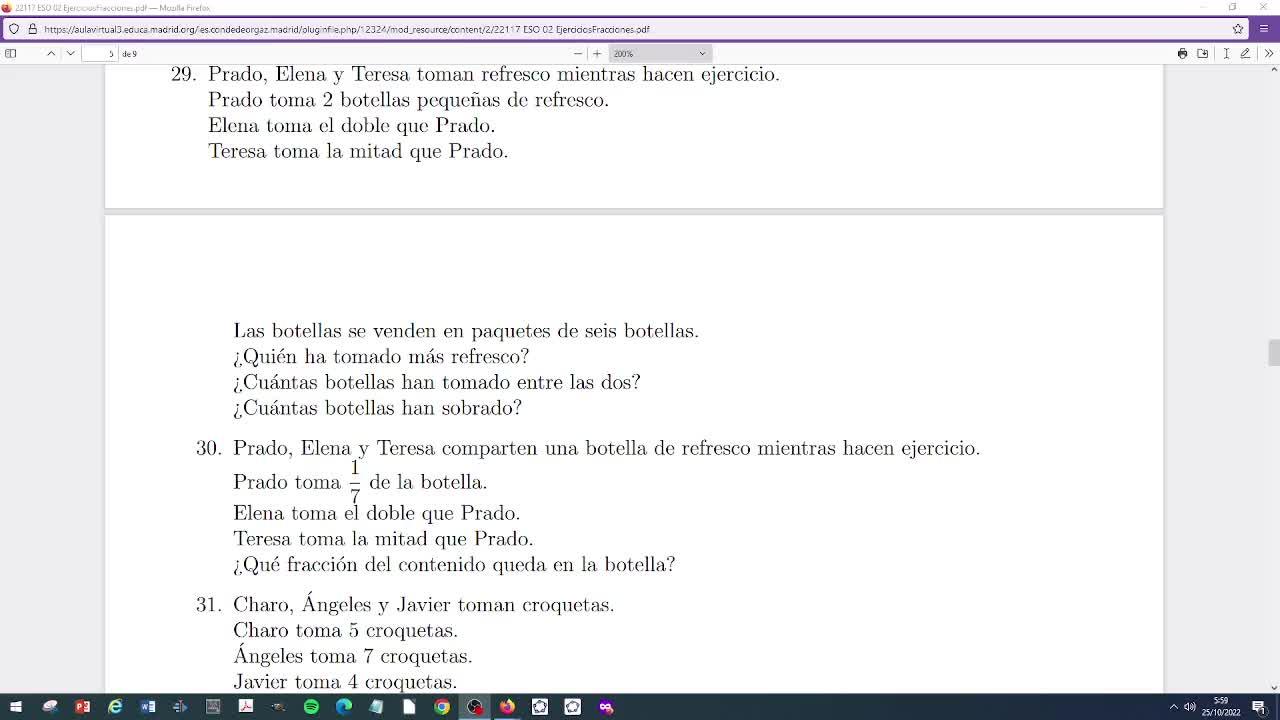Zoom in the PDF document

597,53
